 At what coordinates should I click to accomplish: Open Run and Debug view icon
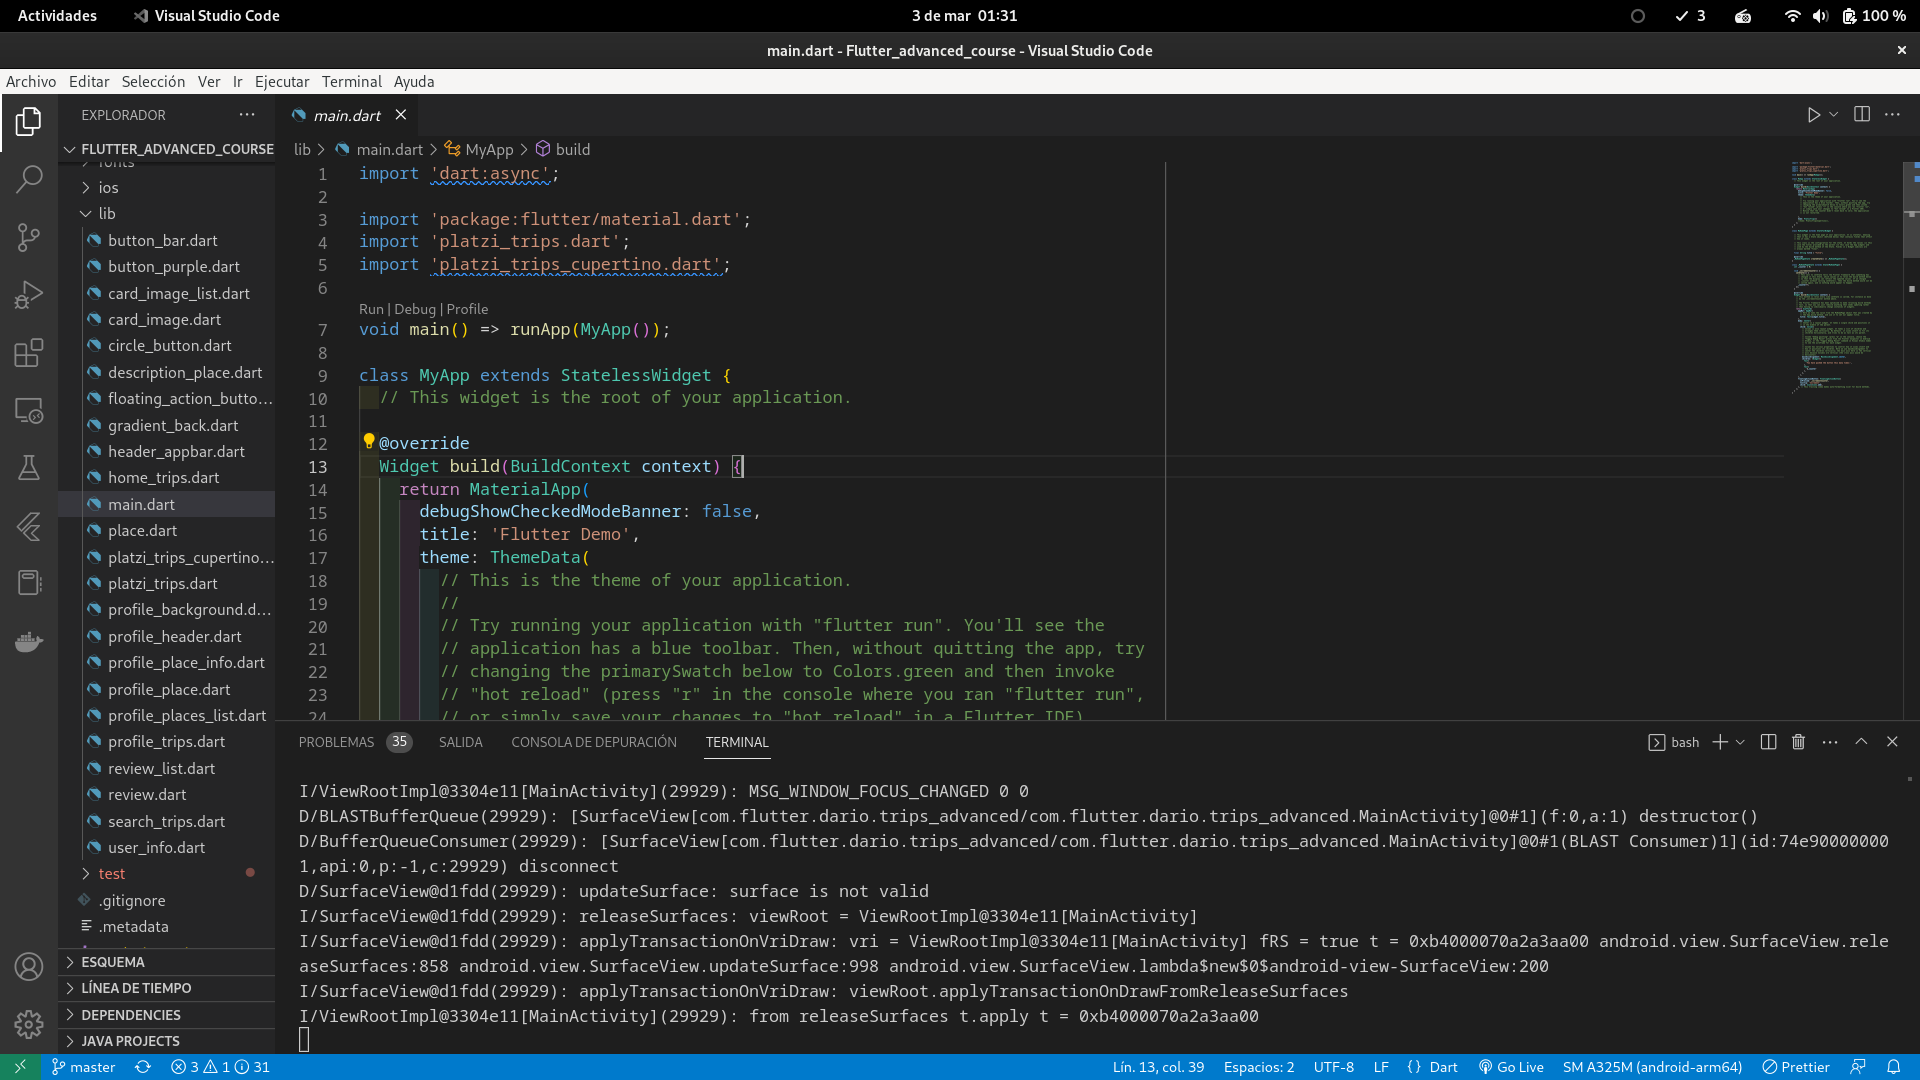click(29, 295)
